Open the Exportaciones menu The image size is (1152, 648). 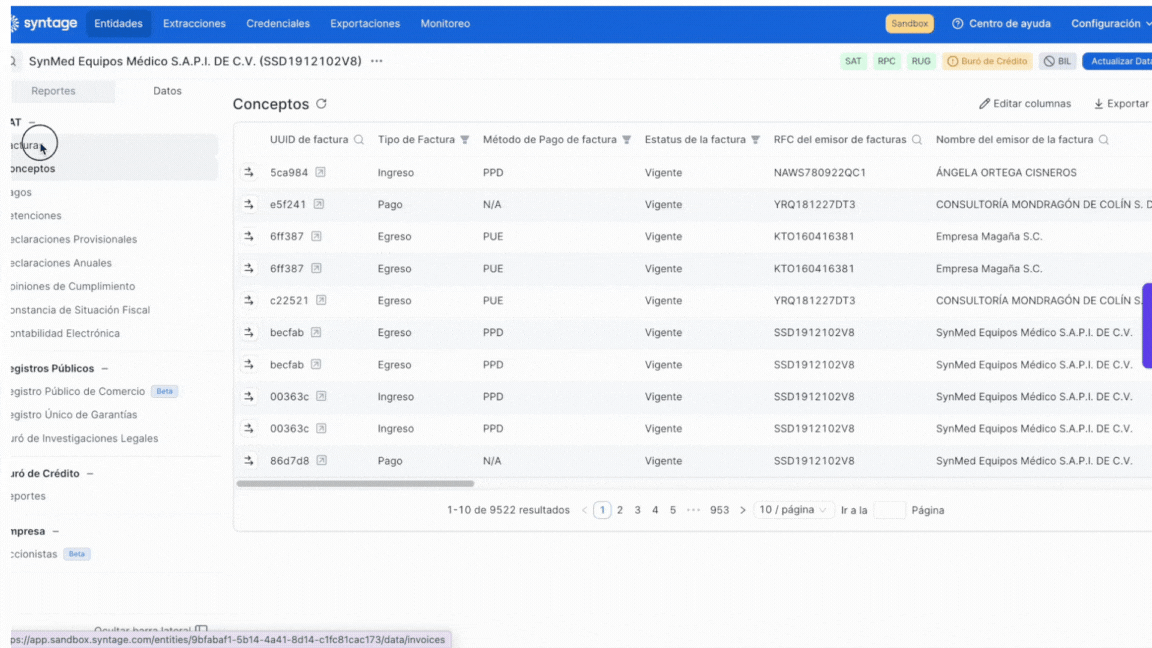[365, 24]
